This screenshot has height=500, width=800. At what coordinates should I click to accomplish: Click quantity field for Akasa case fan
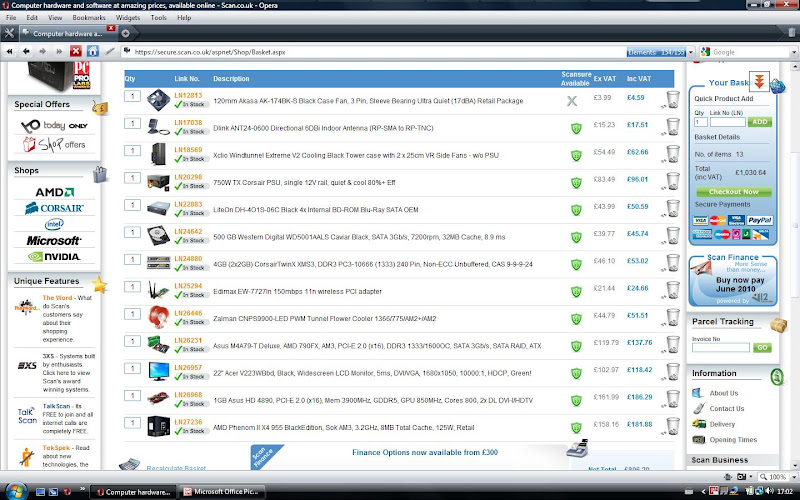click(x=132, y=96)
